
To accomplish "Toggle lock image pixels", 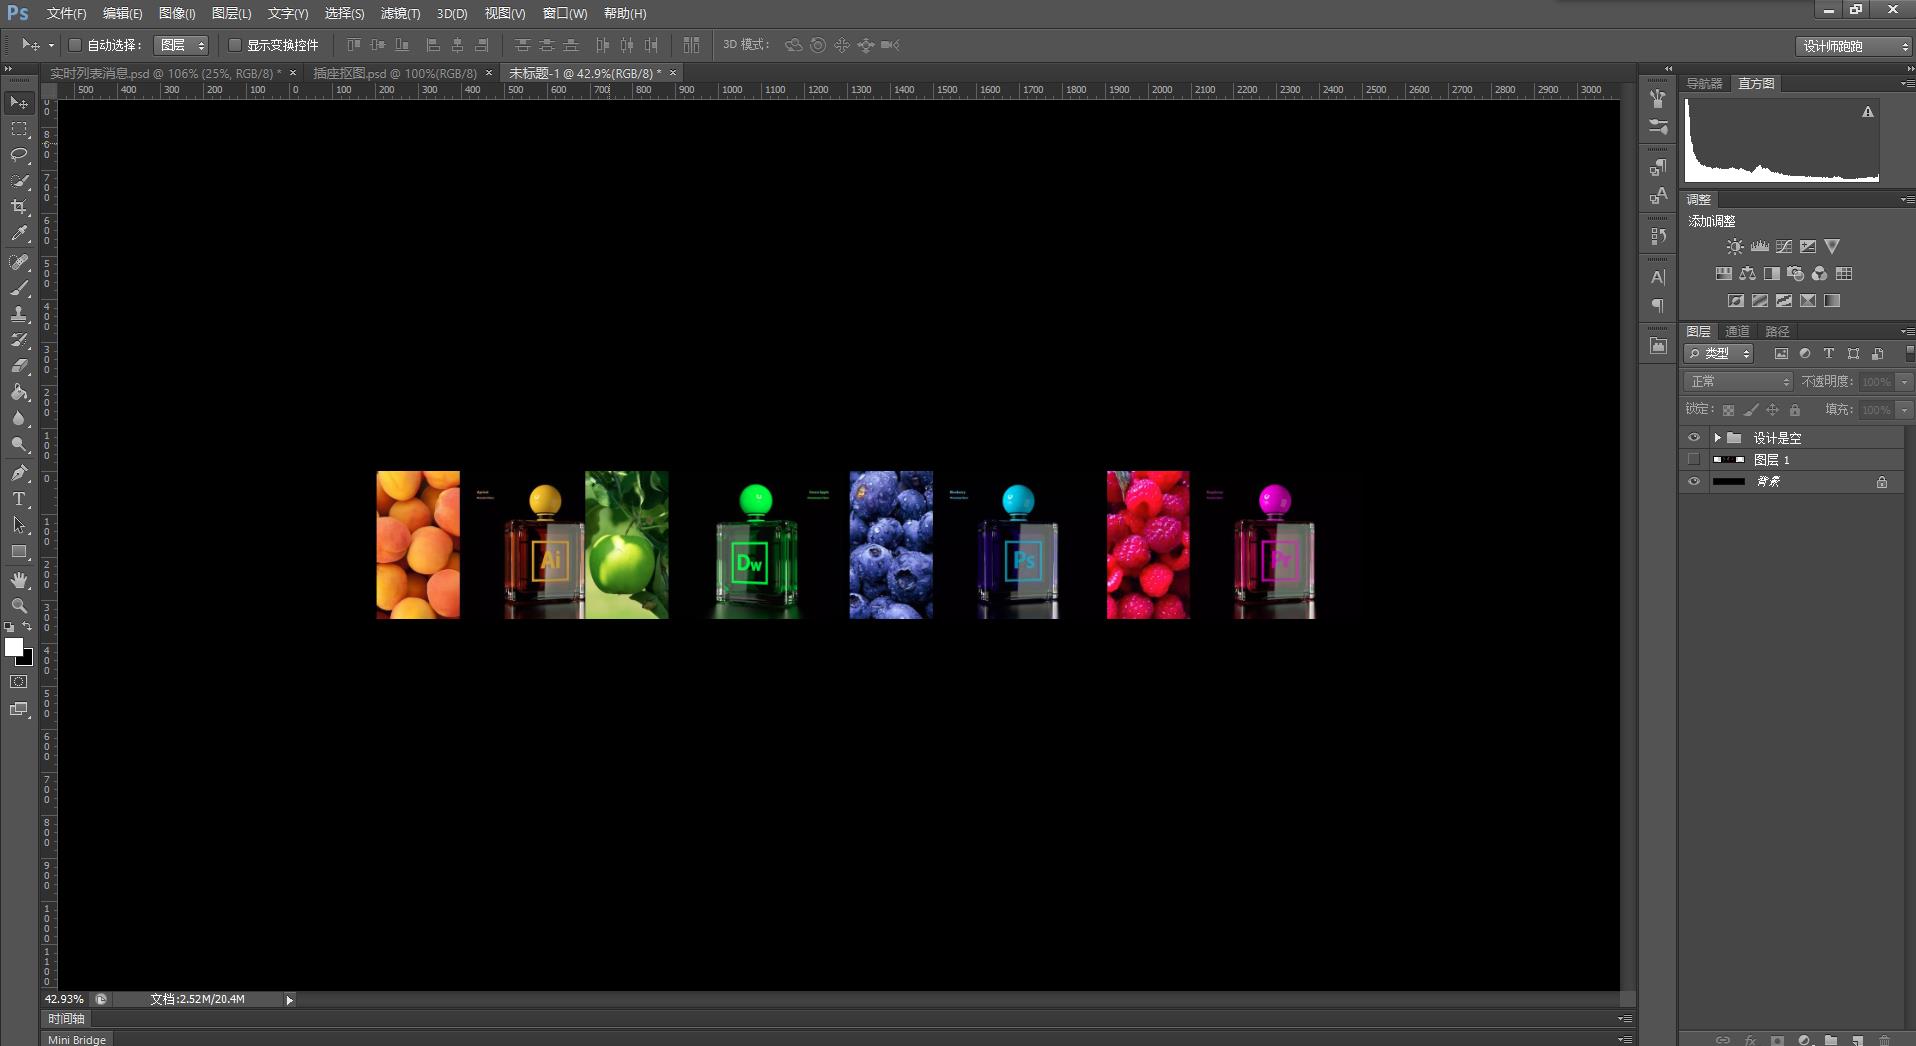I will [x=1750, y=410].
